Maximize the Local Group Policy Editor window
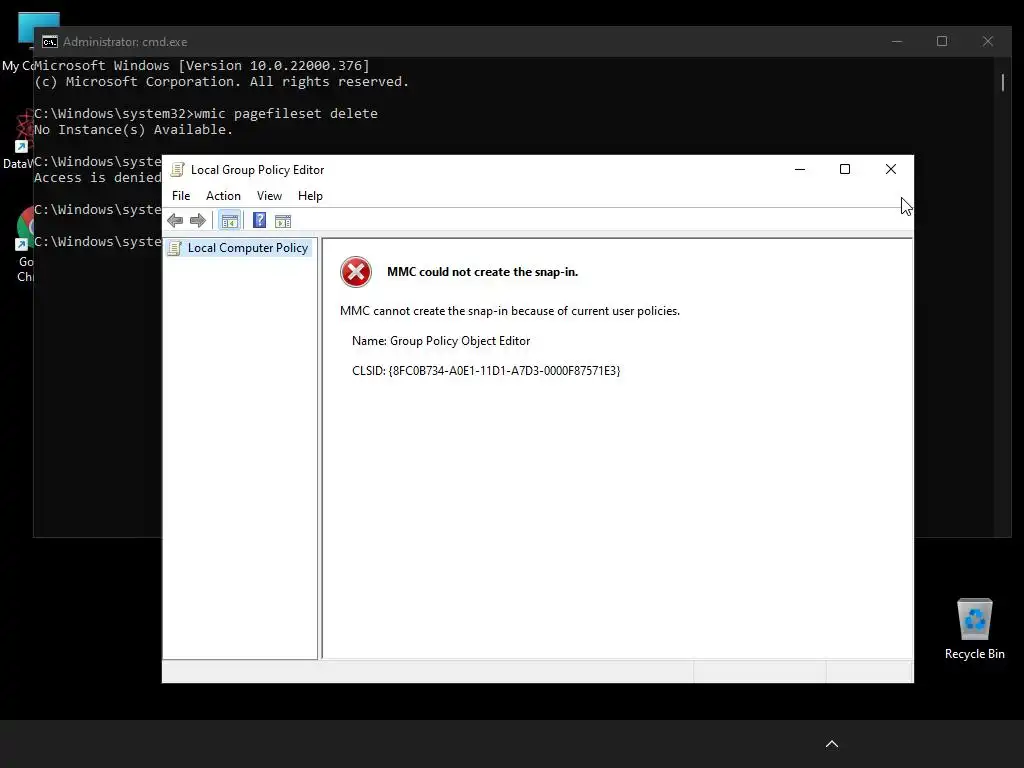 click(845, 170)
